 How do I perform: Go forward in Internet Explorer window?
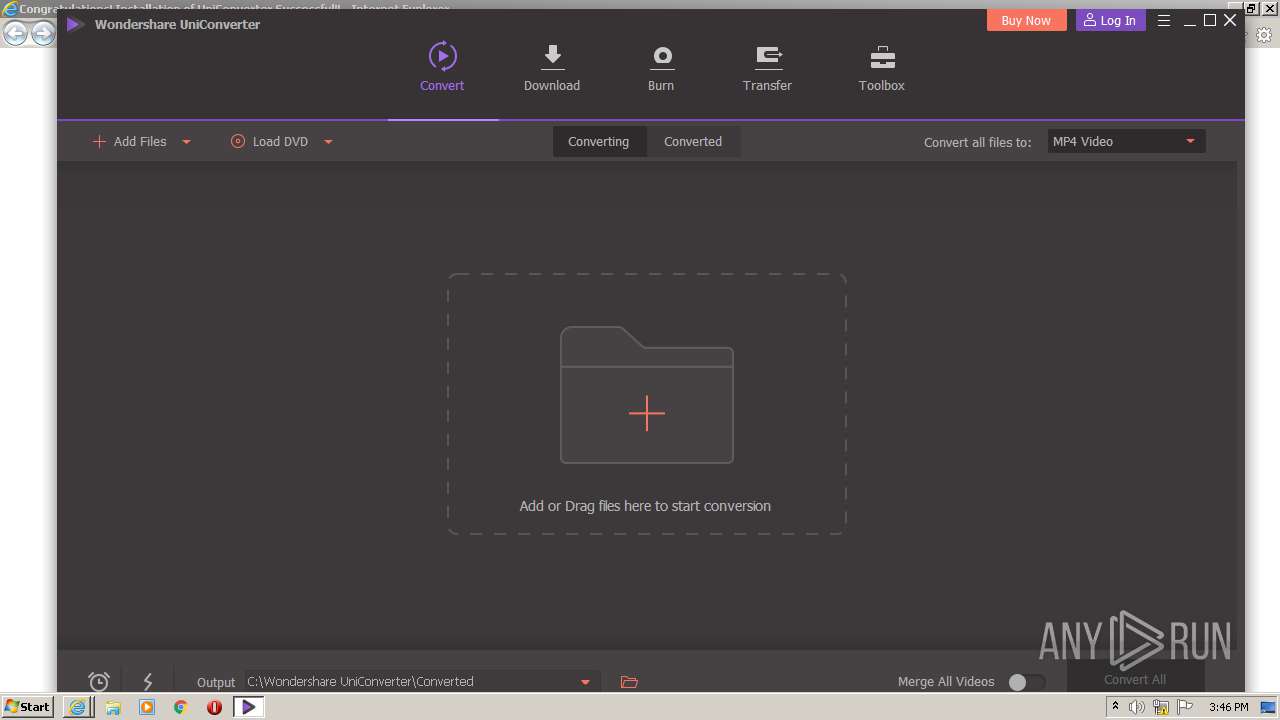pyautogui.click(x=43, y=34)
